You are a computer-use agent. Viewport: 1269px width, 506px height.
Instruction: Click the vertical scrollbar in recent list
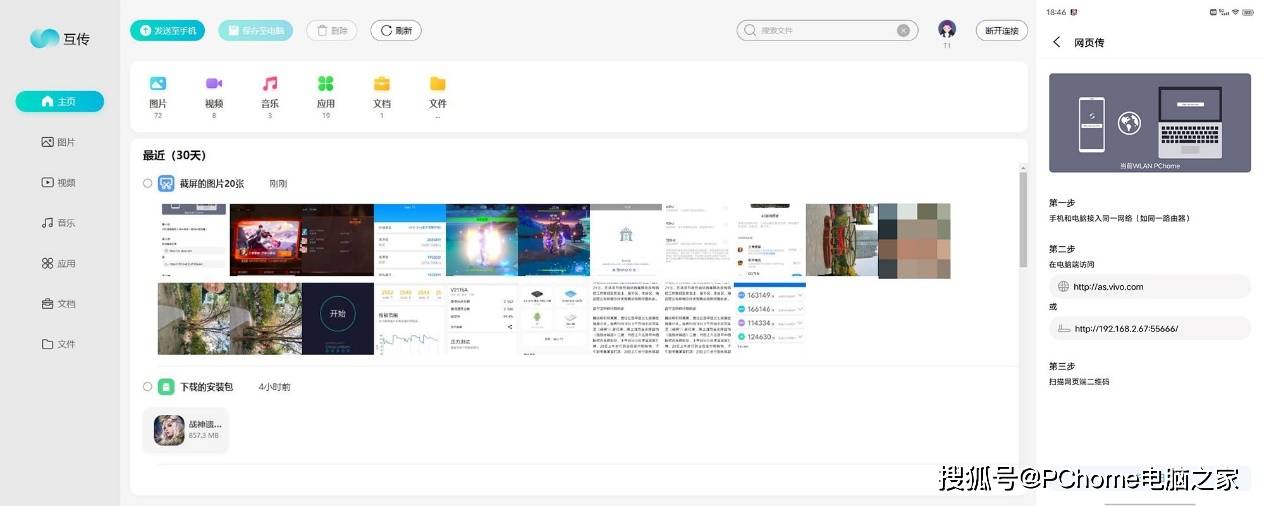[x=1022, y=218]
